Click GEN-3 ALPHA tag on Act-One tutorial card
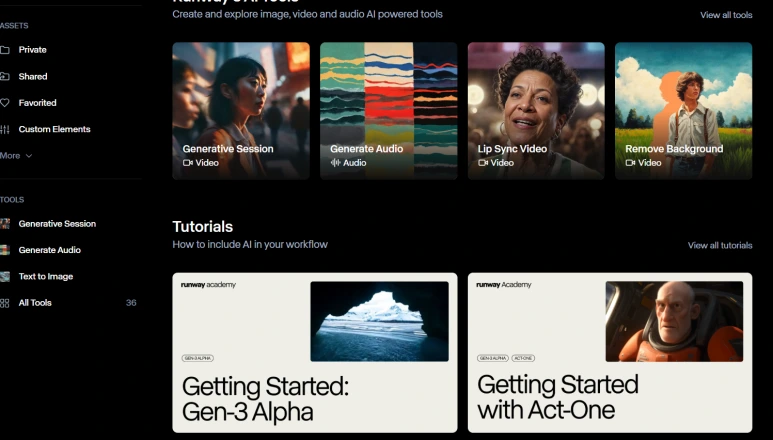773x440 pixels. click(492, 358)
